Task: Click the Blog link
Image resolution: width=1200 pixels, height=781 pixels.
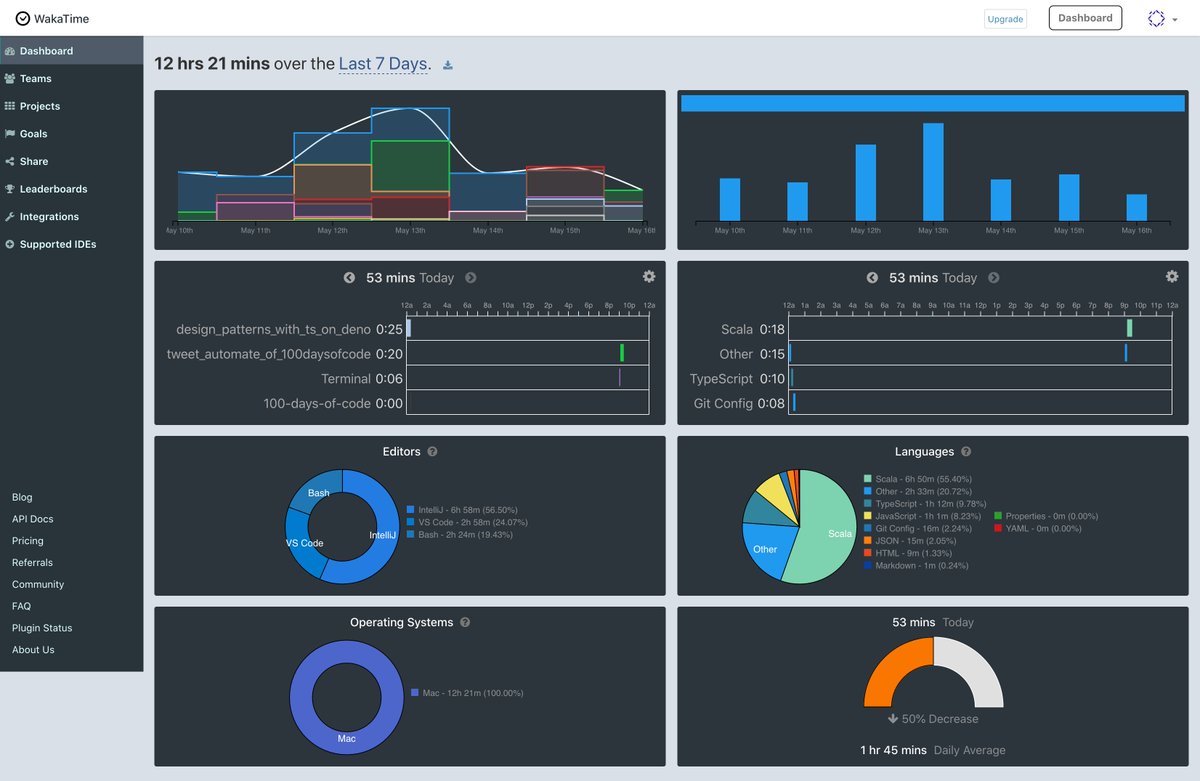Action: pos(22,497)
